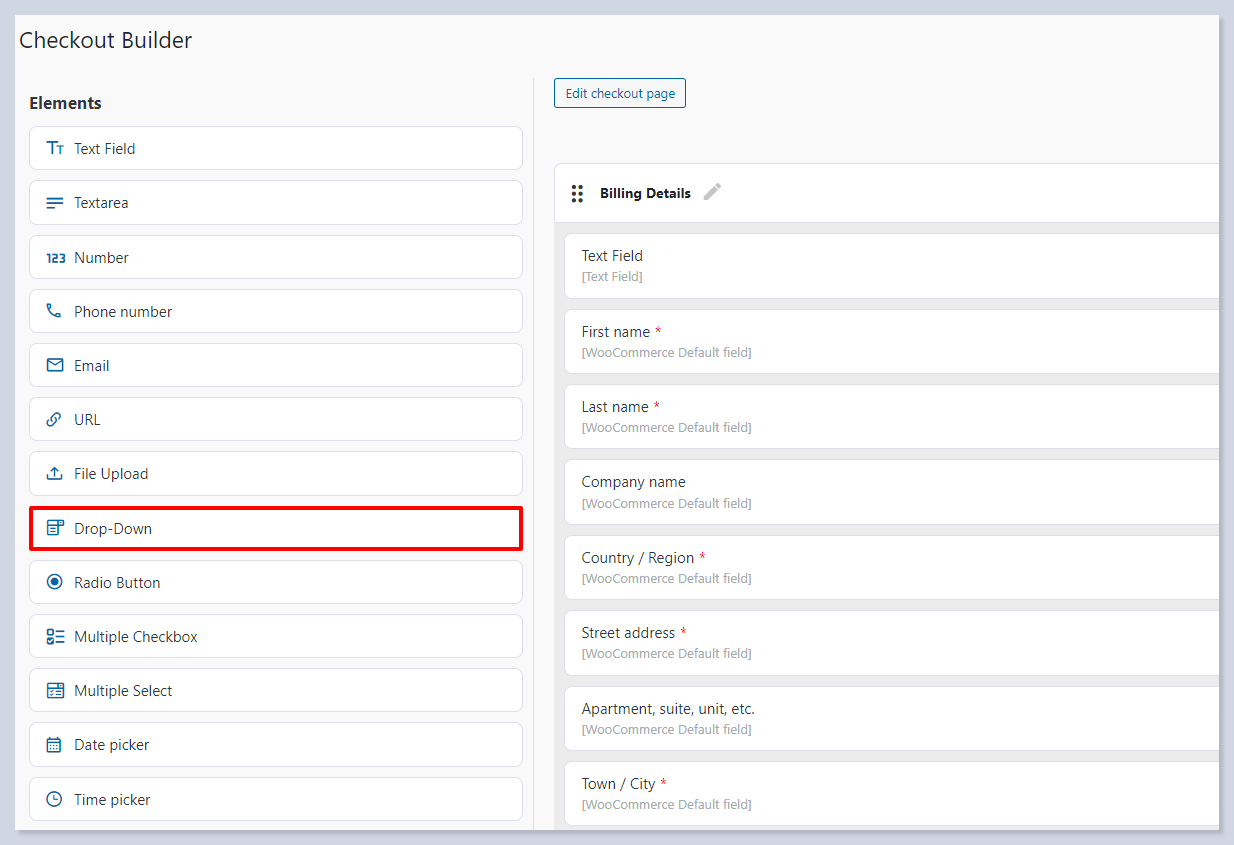
Task: Click the Phone number handset icon
Action: click(54, 311)
